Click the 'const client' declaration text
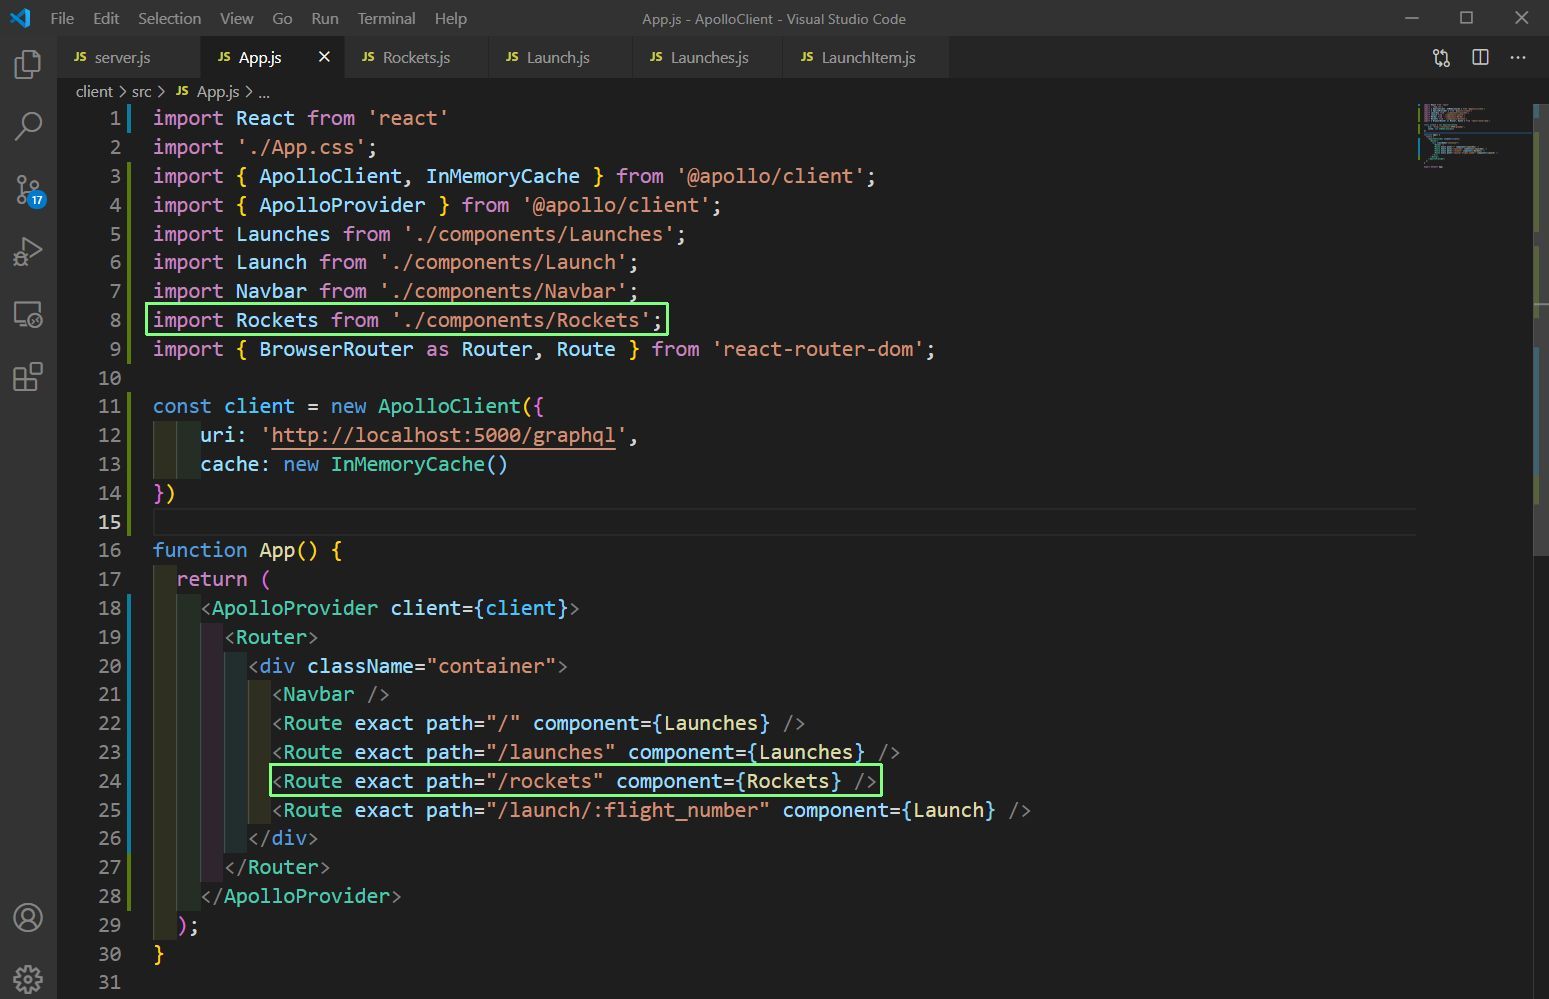 click(x=224, y=406)
